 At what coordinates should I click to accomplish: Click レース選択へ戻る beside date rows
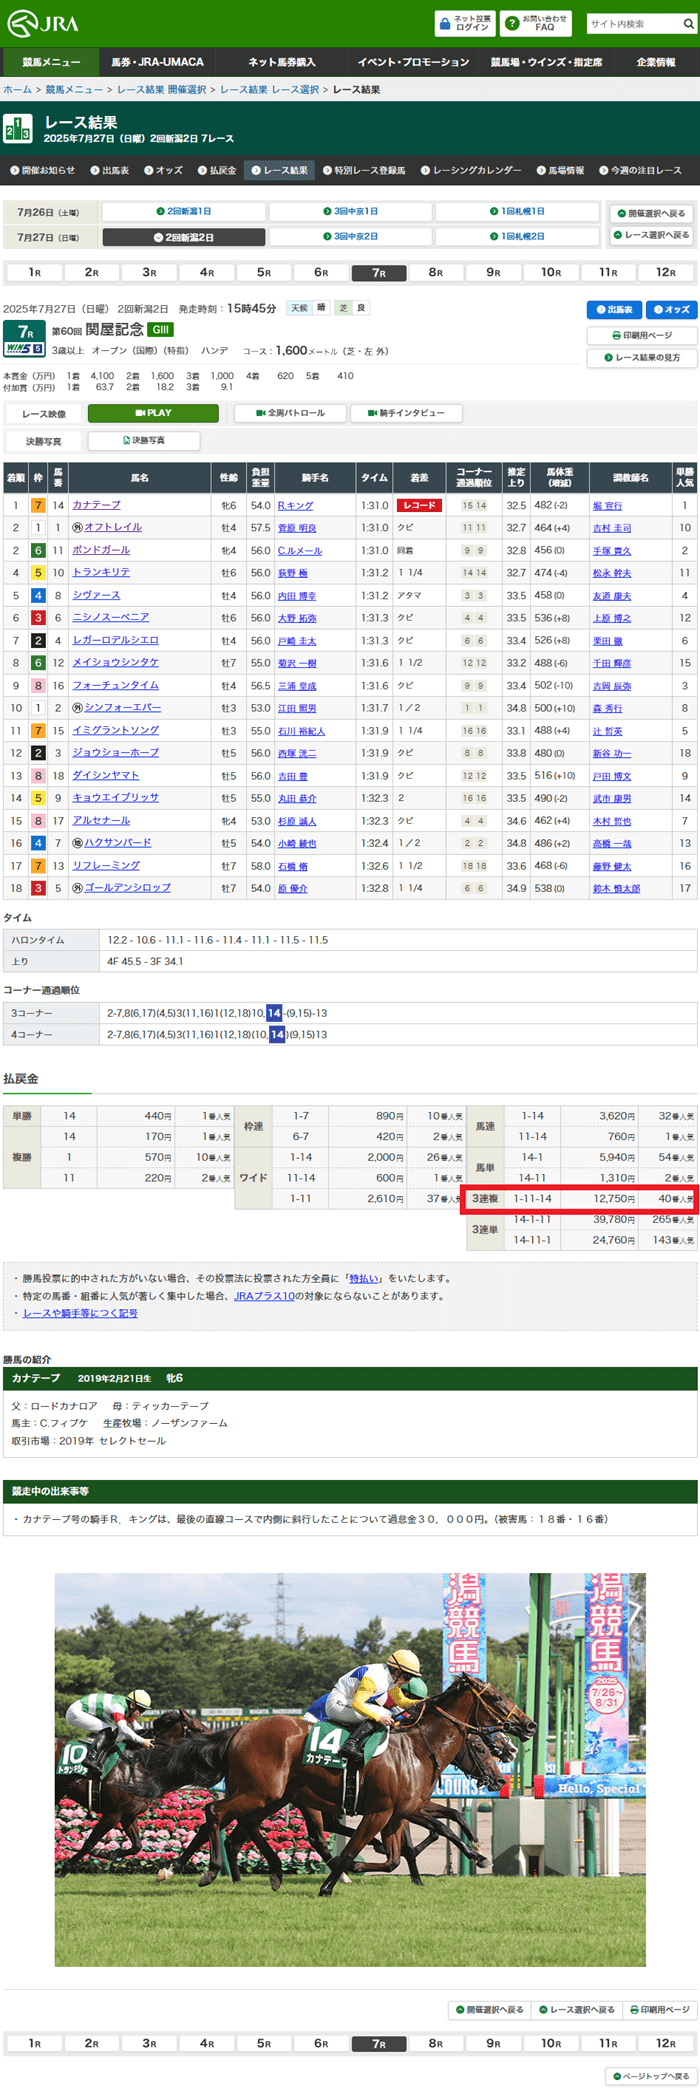(x=651, y=235)
